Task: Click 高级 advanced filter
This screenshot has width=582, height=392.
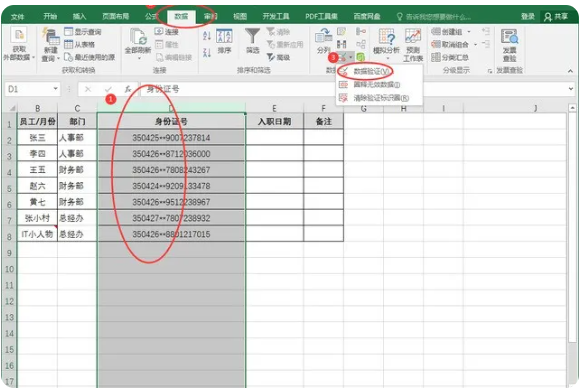Action: [x=278, y=57]
